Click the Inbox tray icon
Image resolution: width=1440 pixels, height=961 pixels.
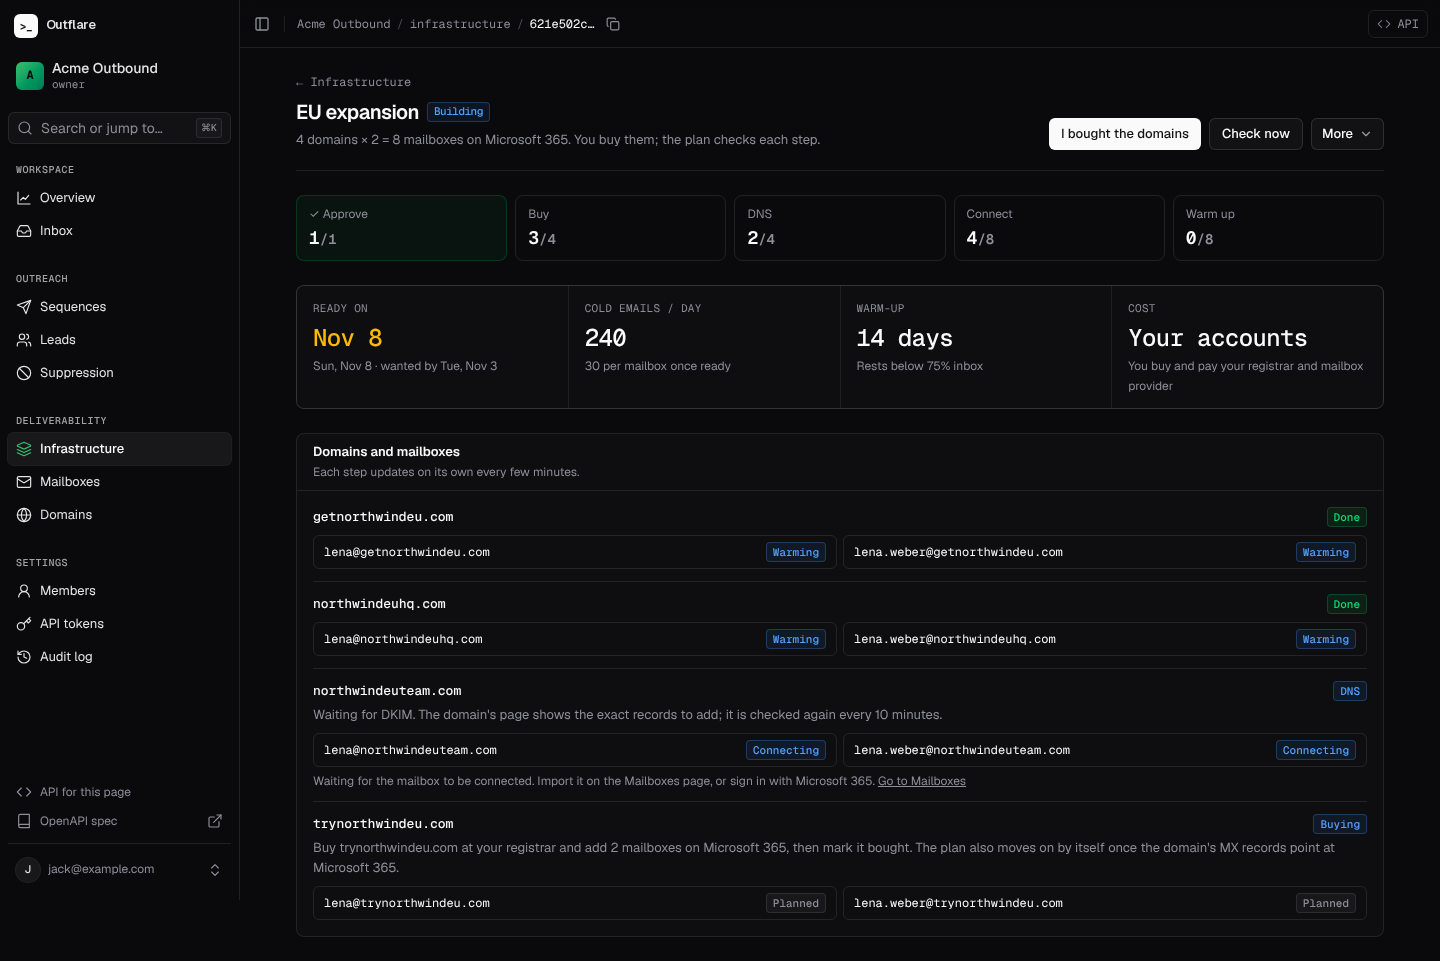click(x=24, y=231)
